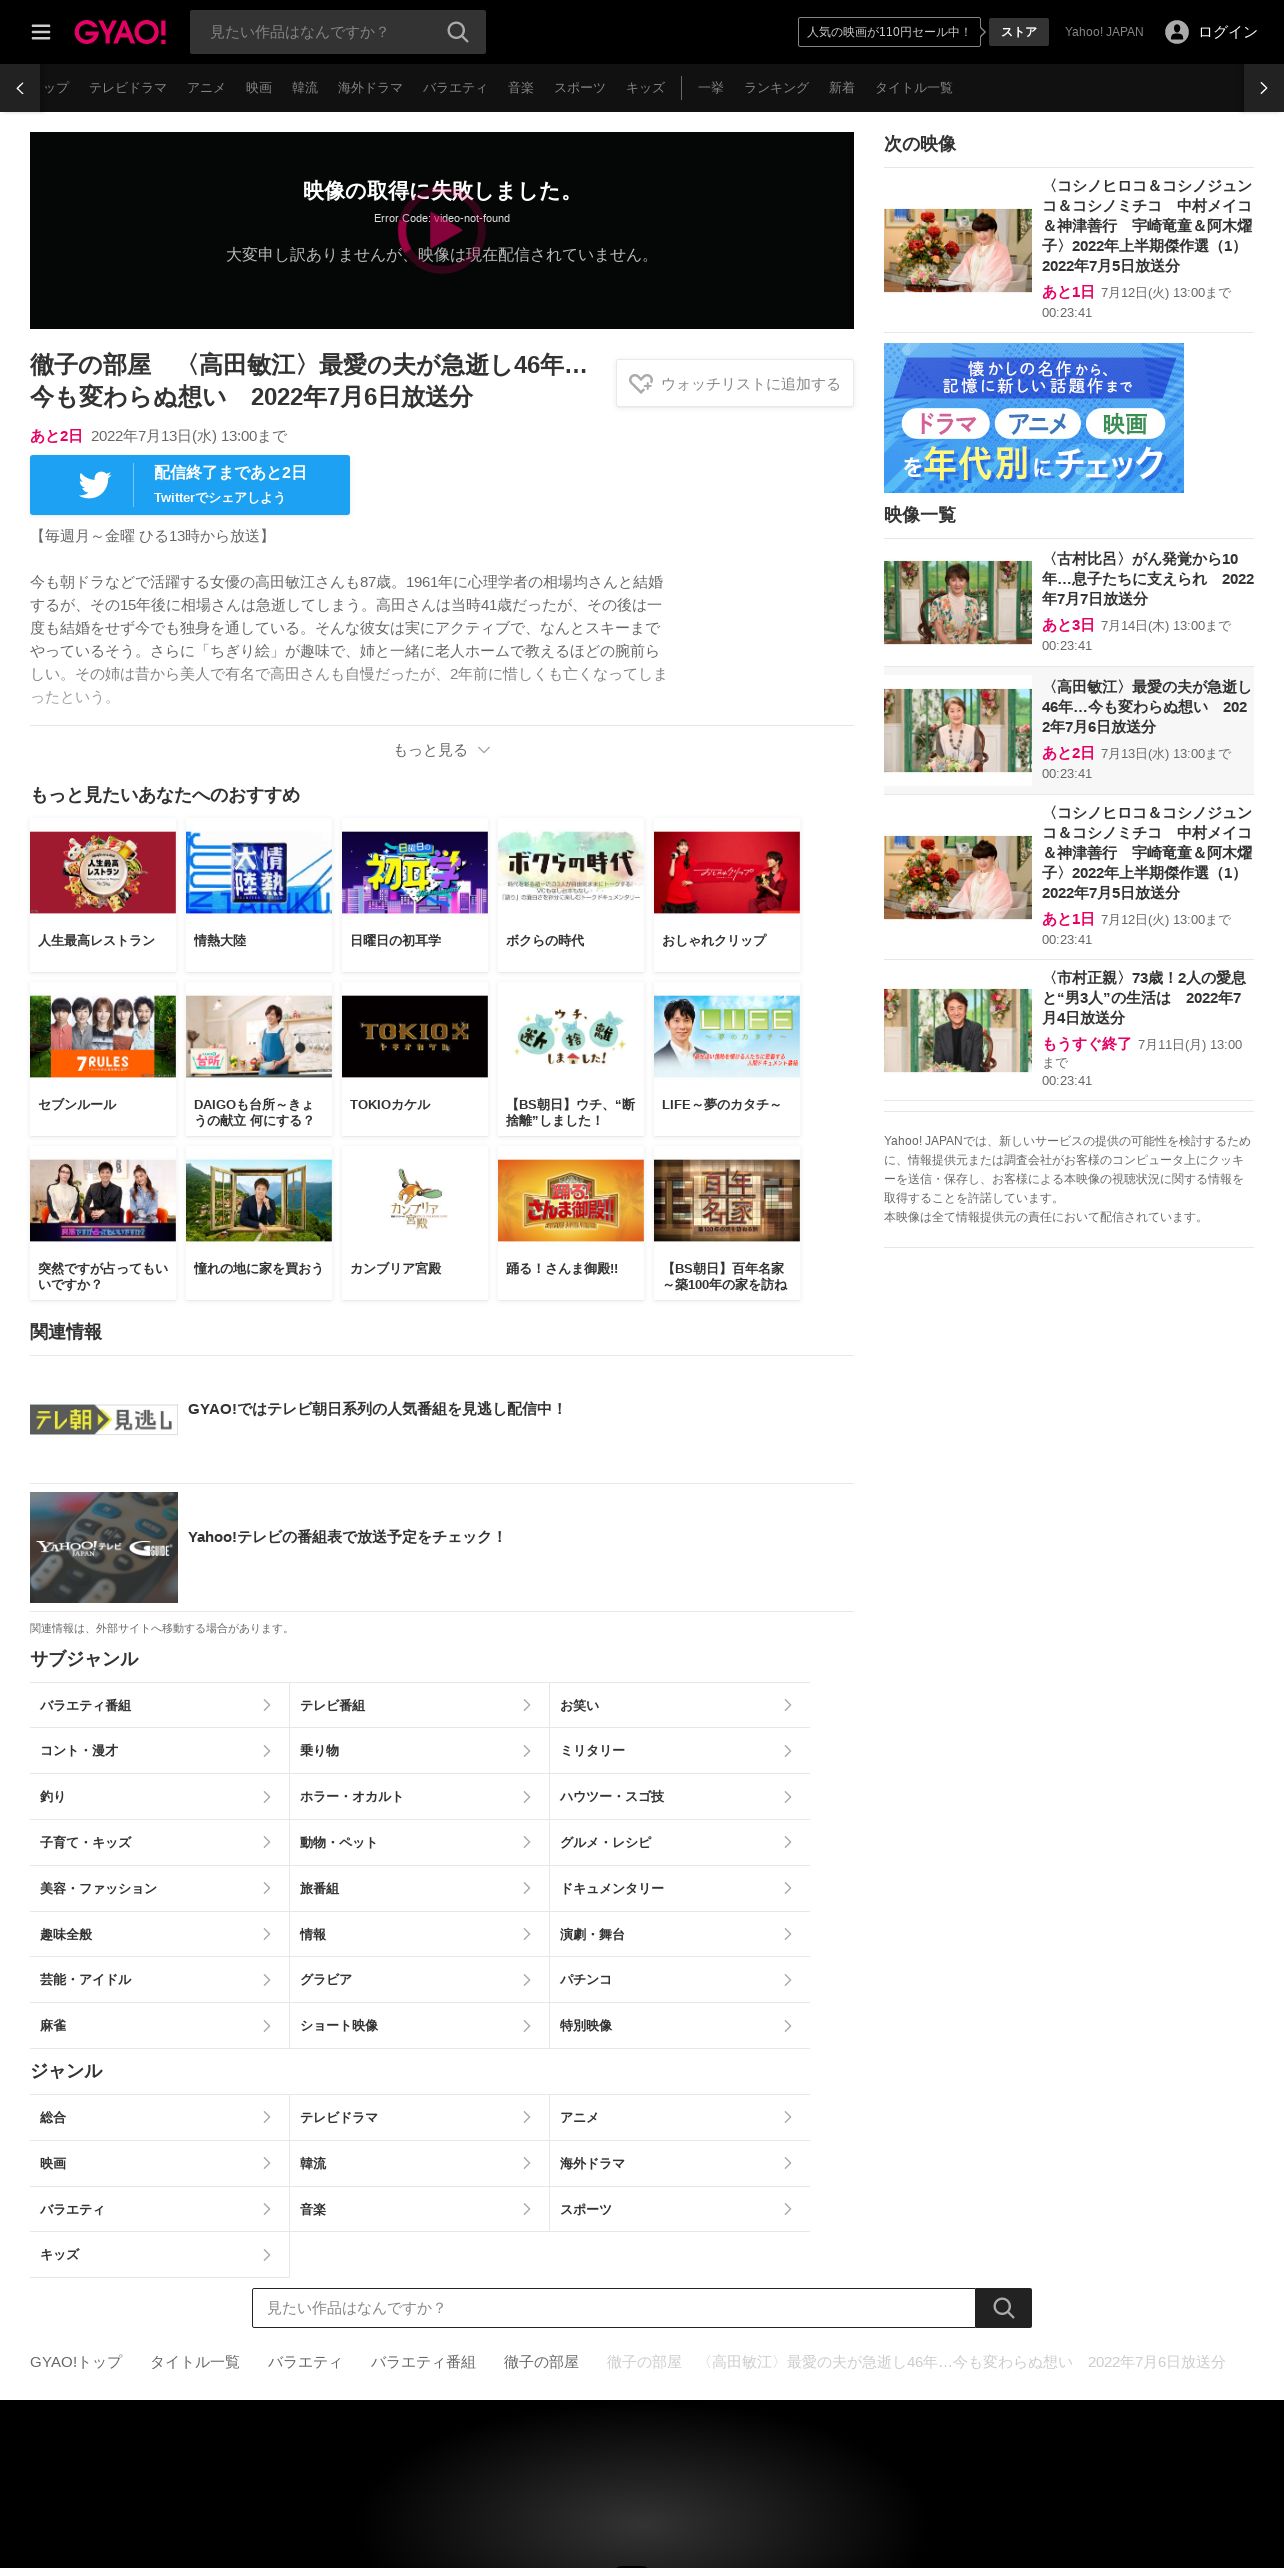
Task: Open カンブリア宮殿 recommendation card
Action: pyautogui.click(x=415, y=1223)
